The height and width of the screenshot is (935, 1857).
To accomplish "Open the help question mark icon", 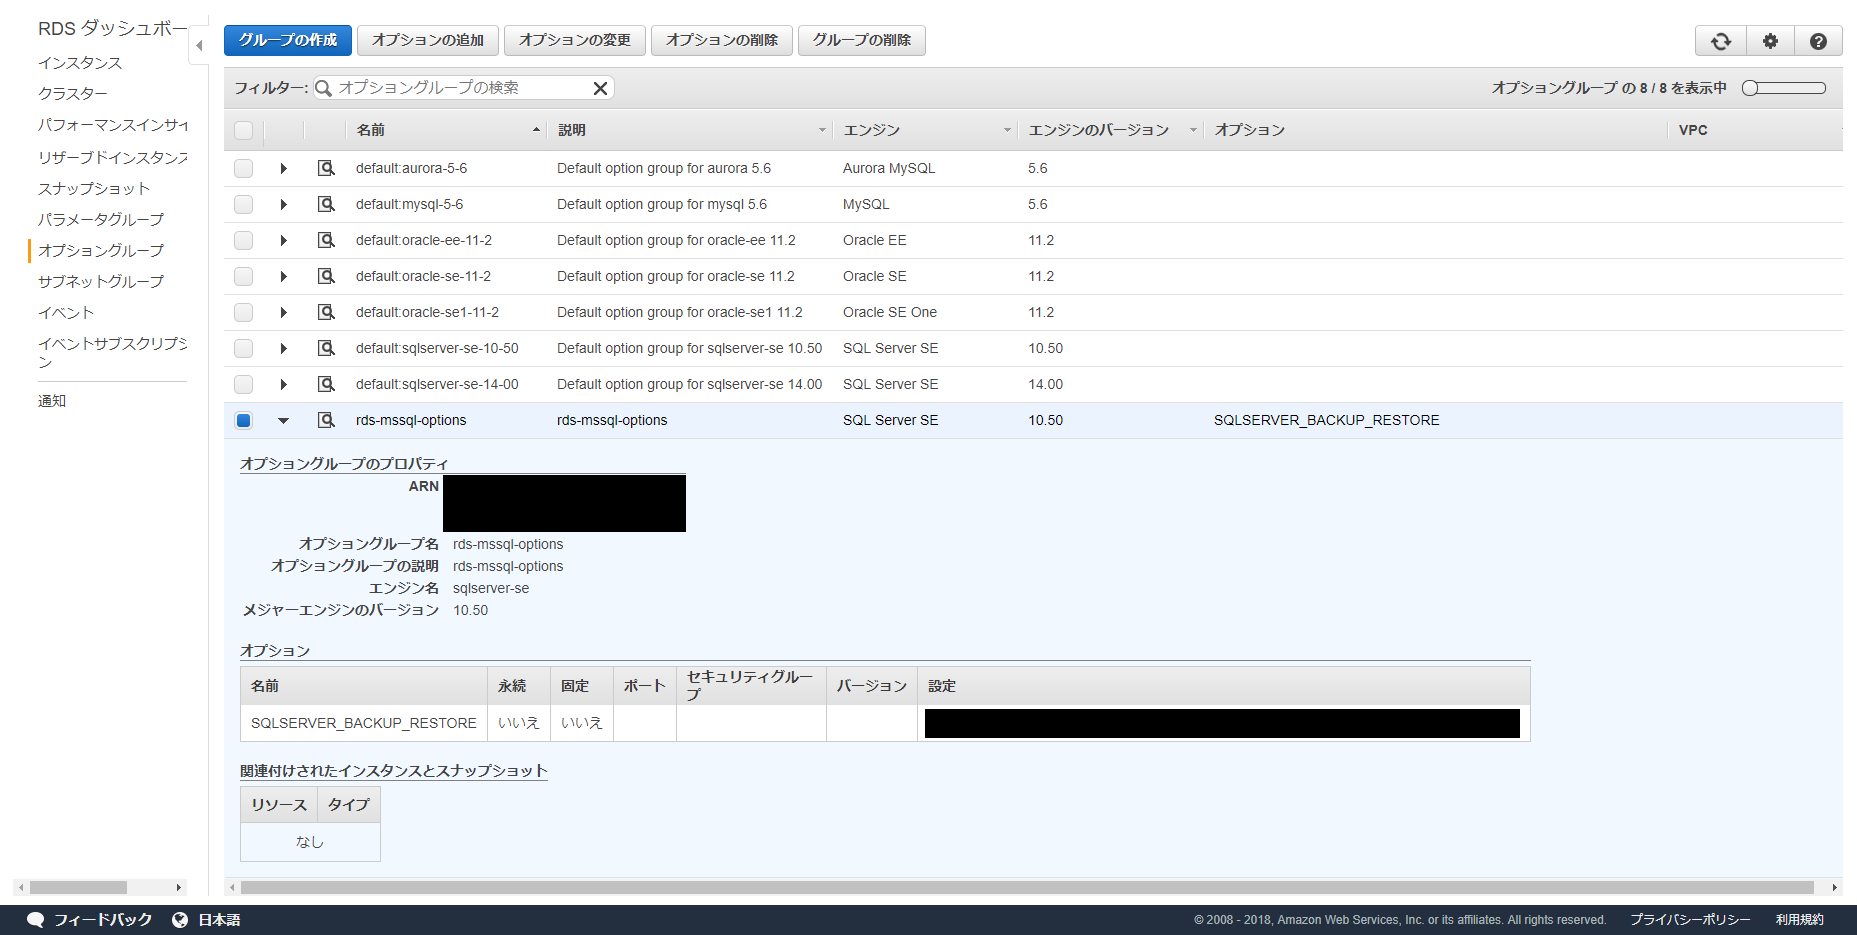I will click(1819, 40).
